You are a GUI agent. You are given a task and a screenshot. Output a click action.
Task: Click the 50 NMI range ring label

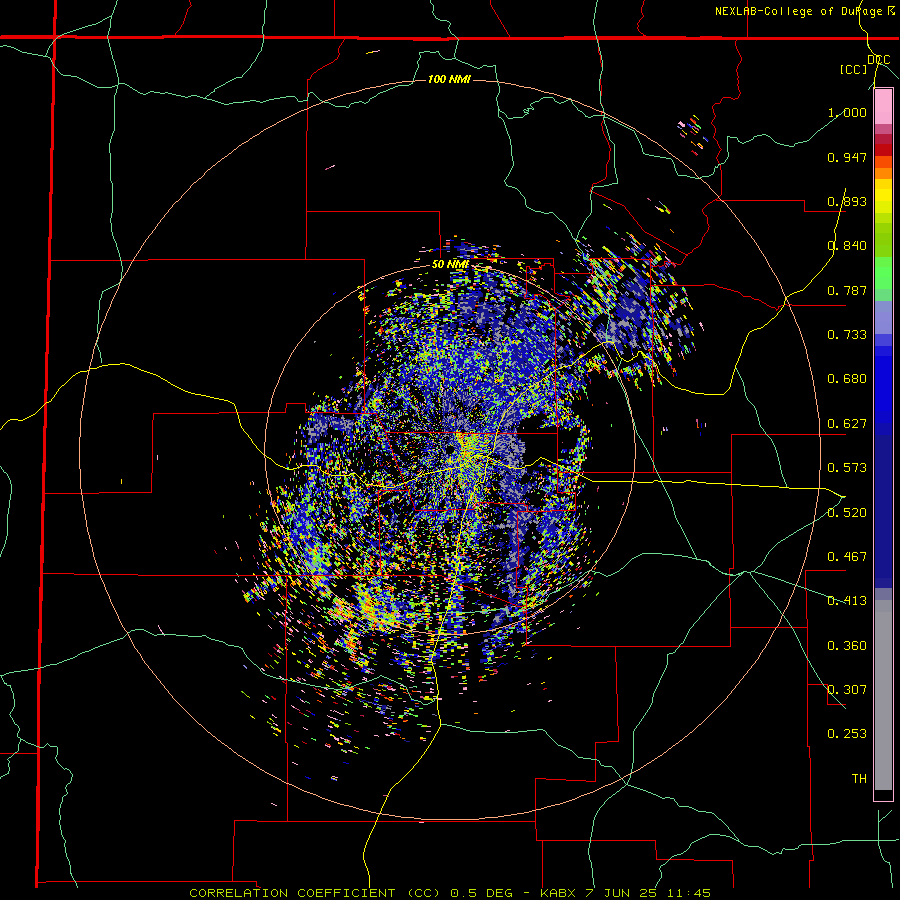(450, 265)
